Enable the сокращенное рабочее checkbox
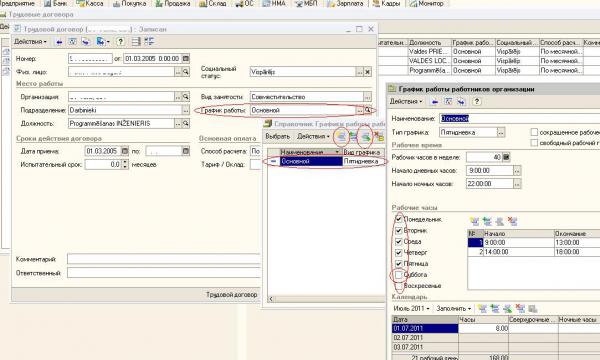 click(x=534, y=132)
